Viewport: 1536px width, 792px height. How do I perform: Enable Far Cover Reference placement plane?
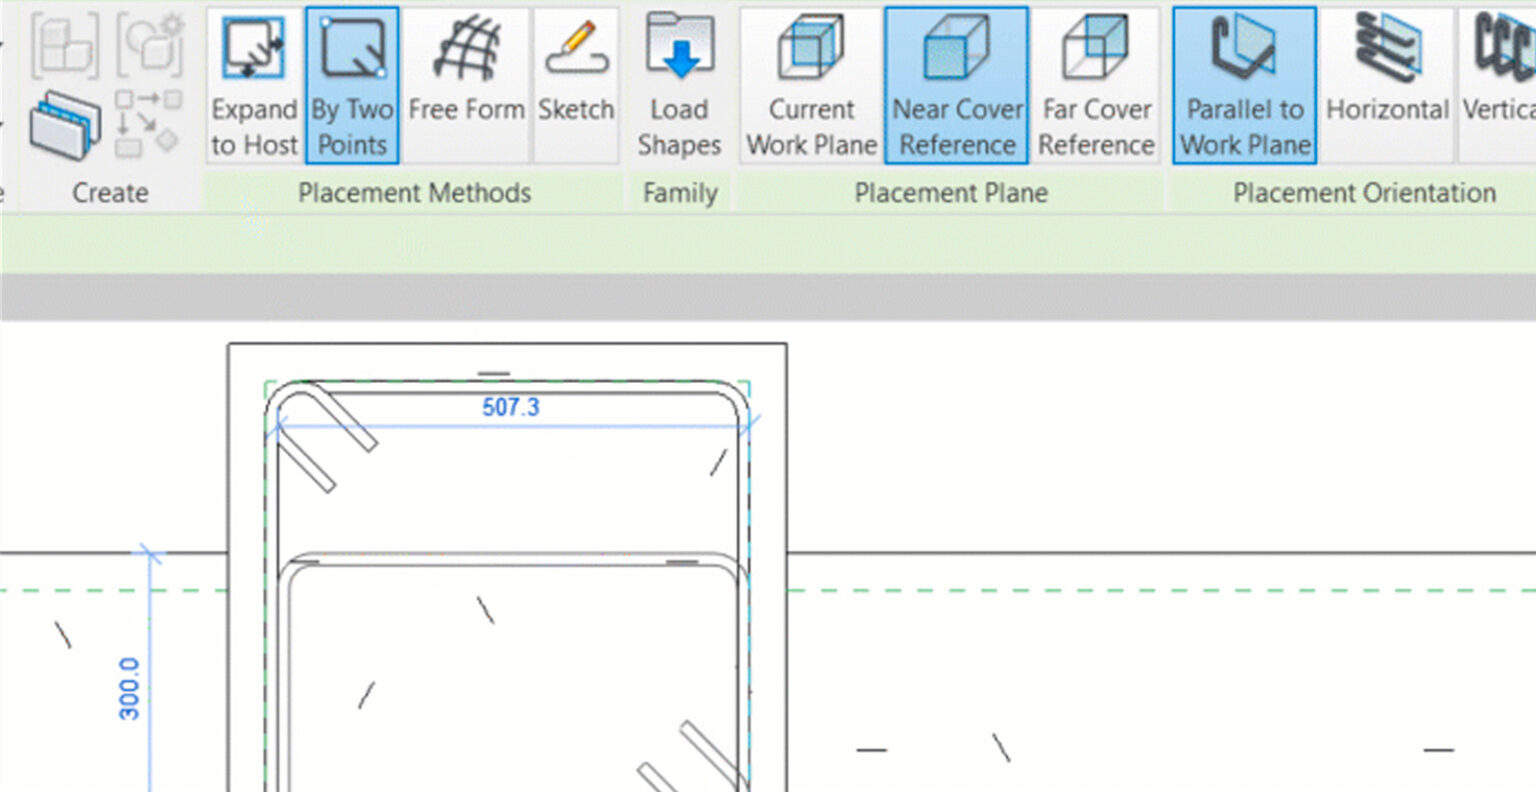1096,85
